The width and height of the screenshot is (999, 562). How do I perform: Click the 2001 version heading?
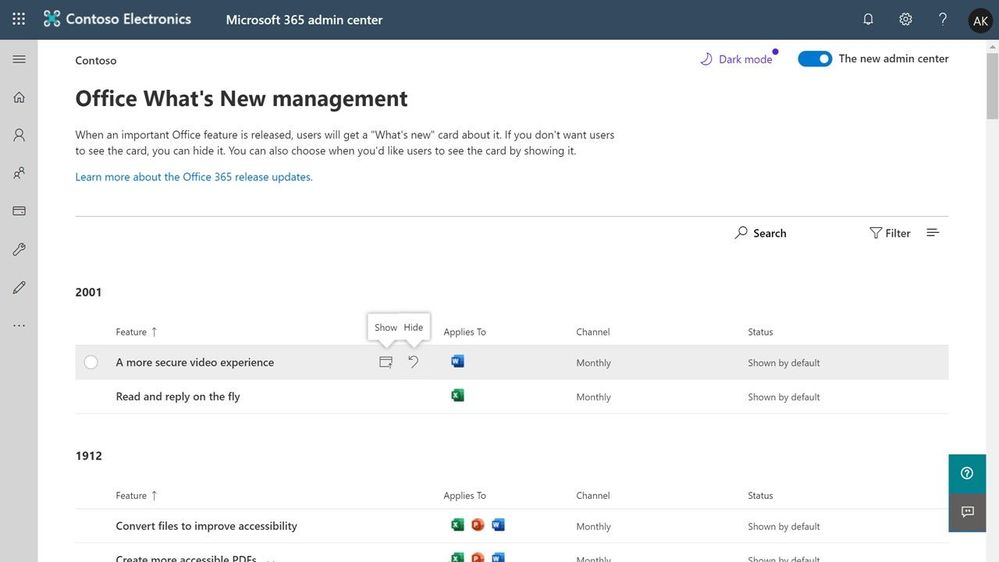(x=89, y=292)
